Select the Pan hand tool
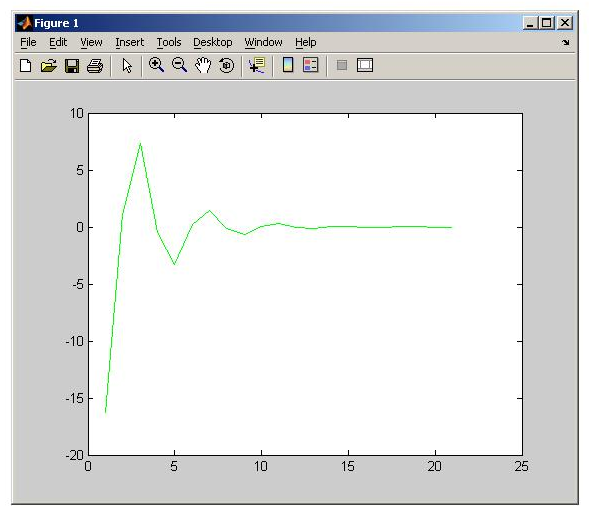 click(203, 65)
